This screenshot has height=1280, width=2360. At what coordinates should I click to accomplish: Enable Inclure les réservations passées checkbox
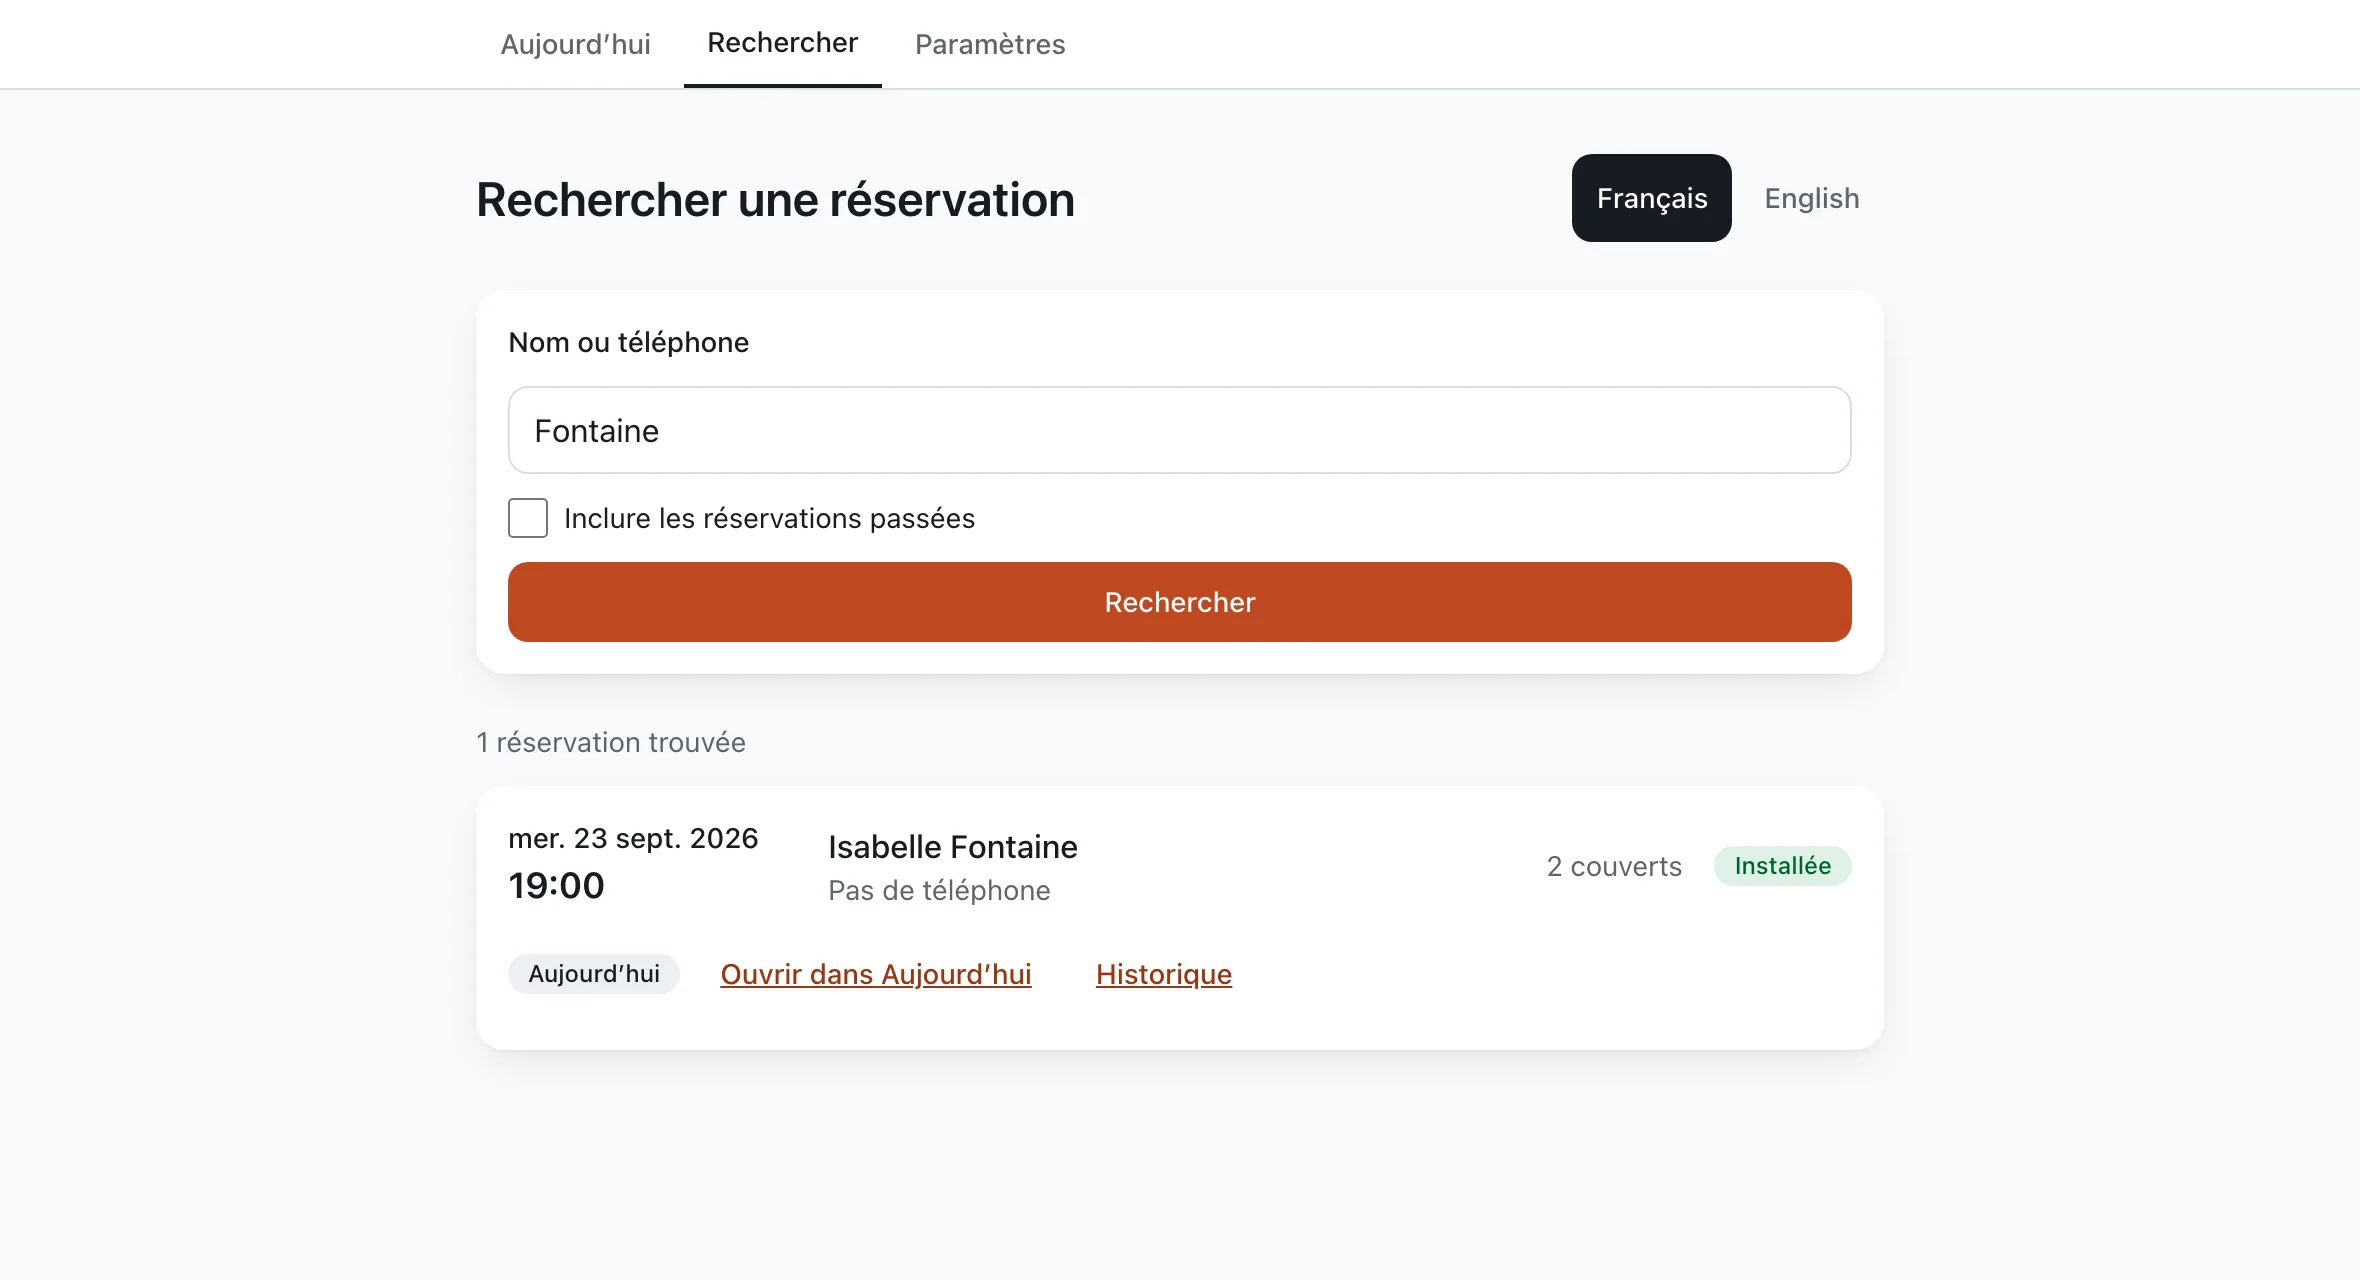tap(528, 518)
